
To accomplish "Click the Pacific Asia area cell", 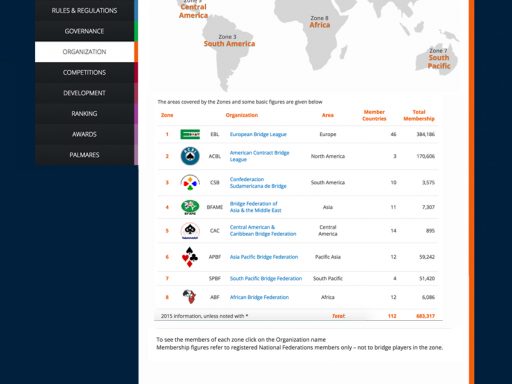I will (328, 257).
